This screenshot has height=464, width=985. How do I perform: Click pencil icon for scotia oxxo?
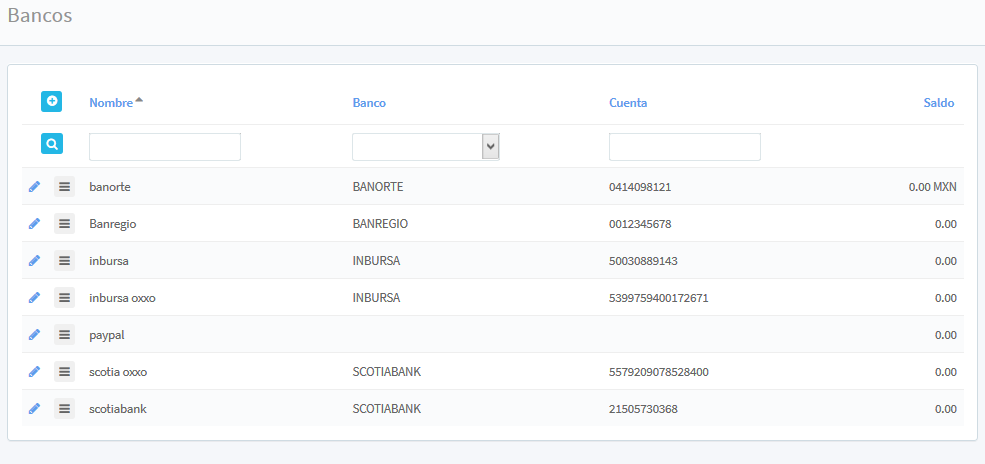[34, 372]
